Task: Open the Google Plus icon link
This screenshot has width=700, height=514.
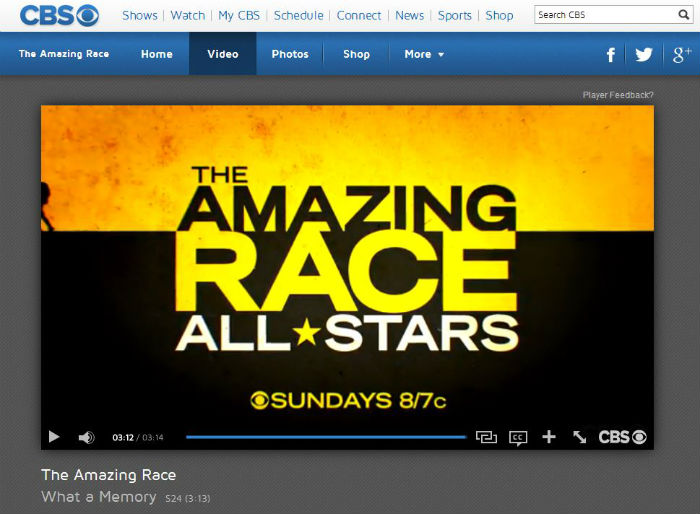Action: [682, 54]
